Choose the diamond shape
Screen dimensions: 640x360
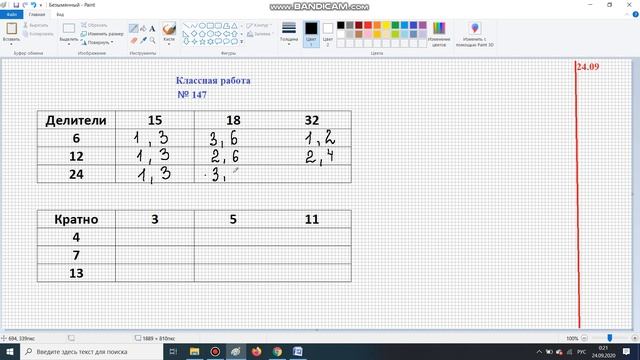tap(194, 34)
